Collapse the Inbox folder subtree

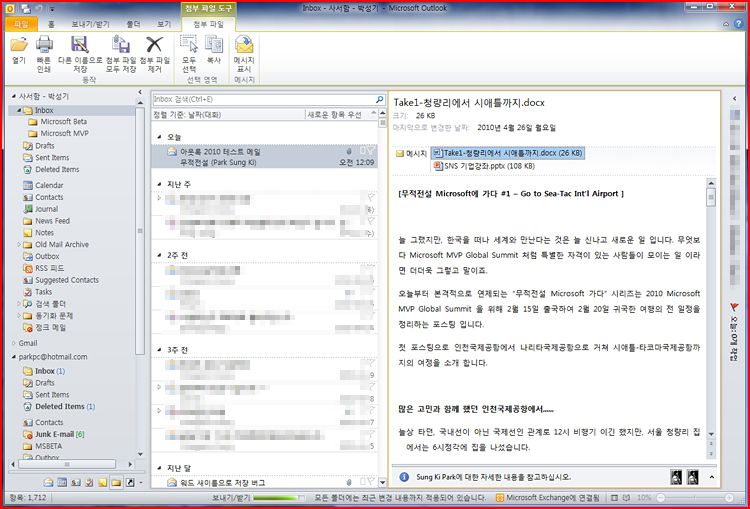pyautogui.click(x=19, y=111)
